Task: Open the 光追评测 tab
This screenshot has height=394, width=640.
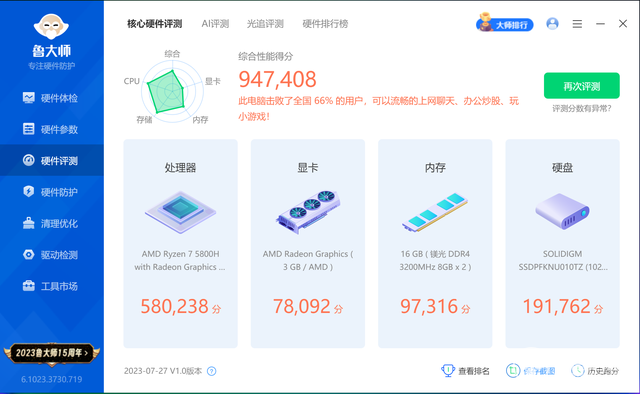Action: coord(265,24)
